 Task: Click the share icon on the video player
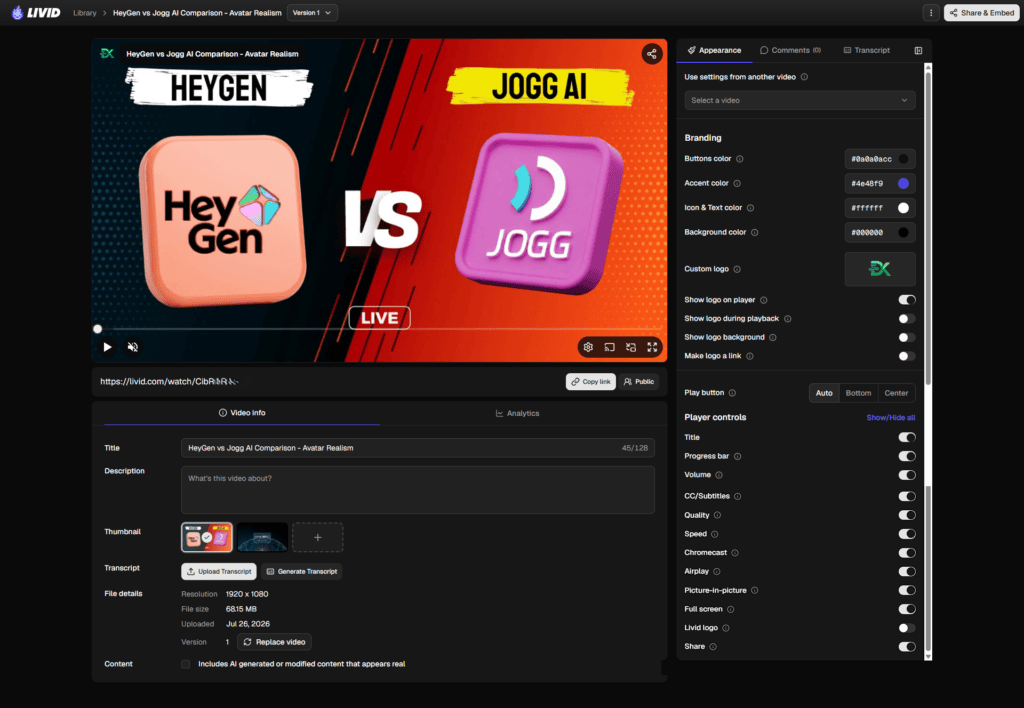coord(651,54)
